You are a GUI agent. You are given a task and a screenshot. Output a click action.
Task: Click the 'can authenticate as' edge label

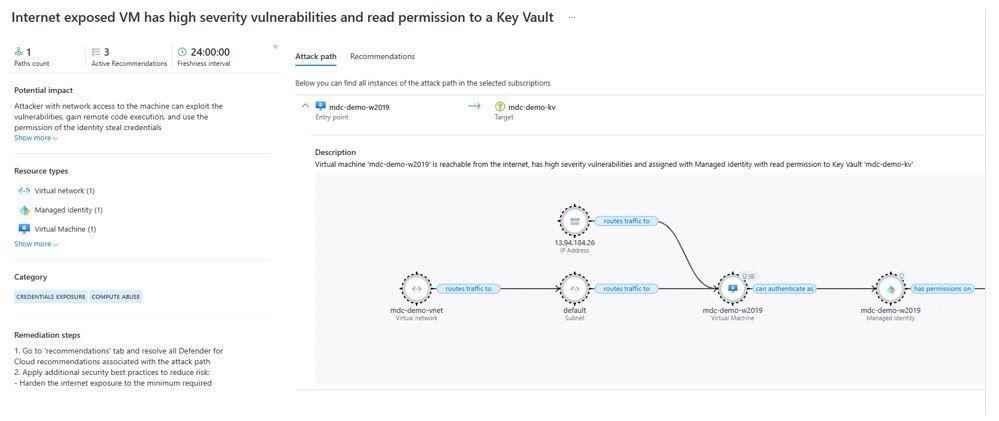(x=784, y=289)
